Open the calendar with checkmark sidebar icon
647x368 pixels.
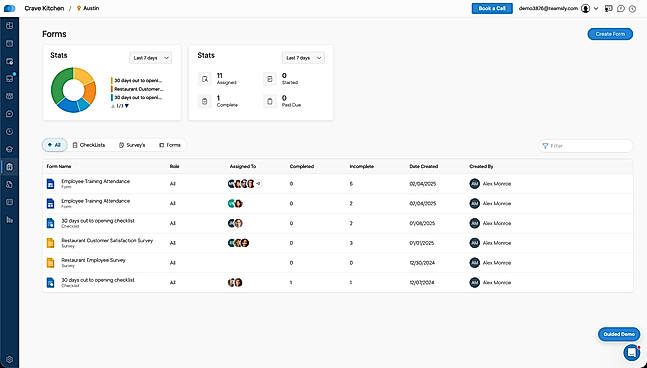[x=9, y=61]
